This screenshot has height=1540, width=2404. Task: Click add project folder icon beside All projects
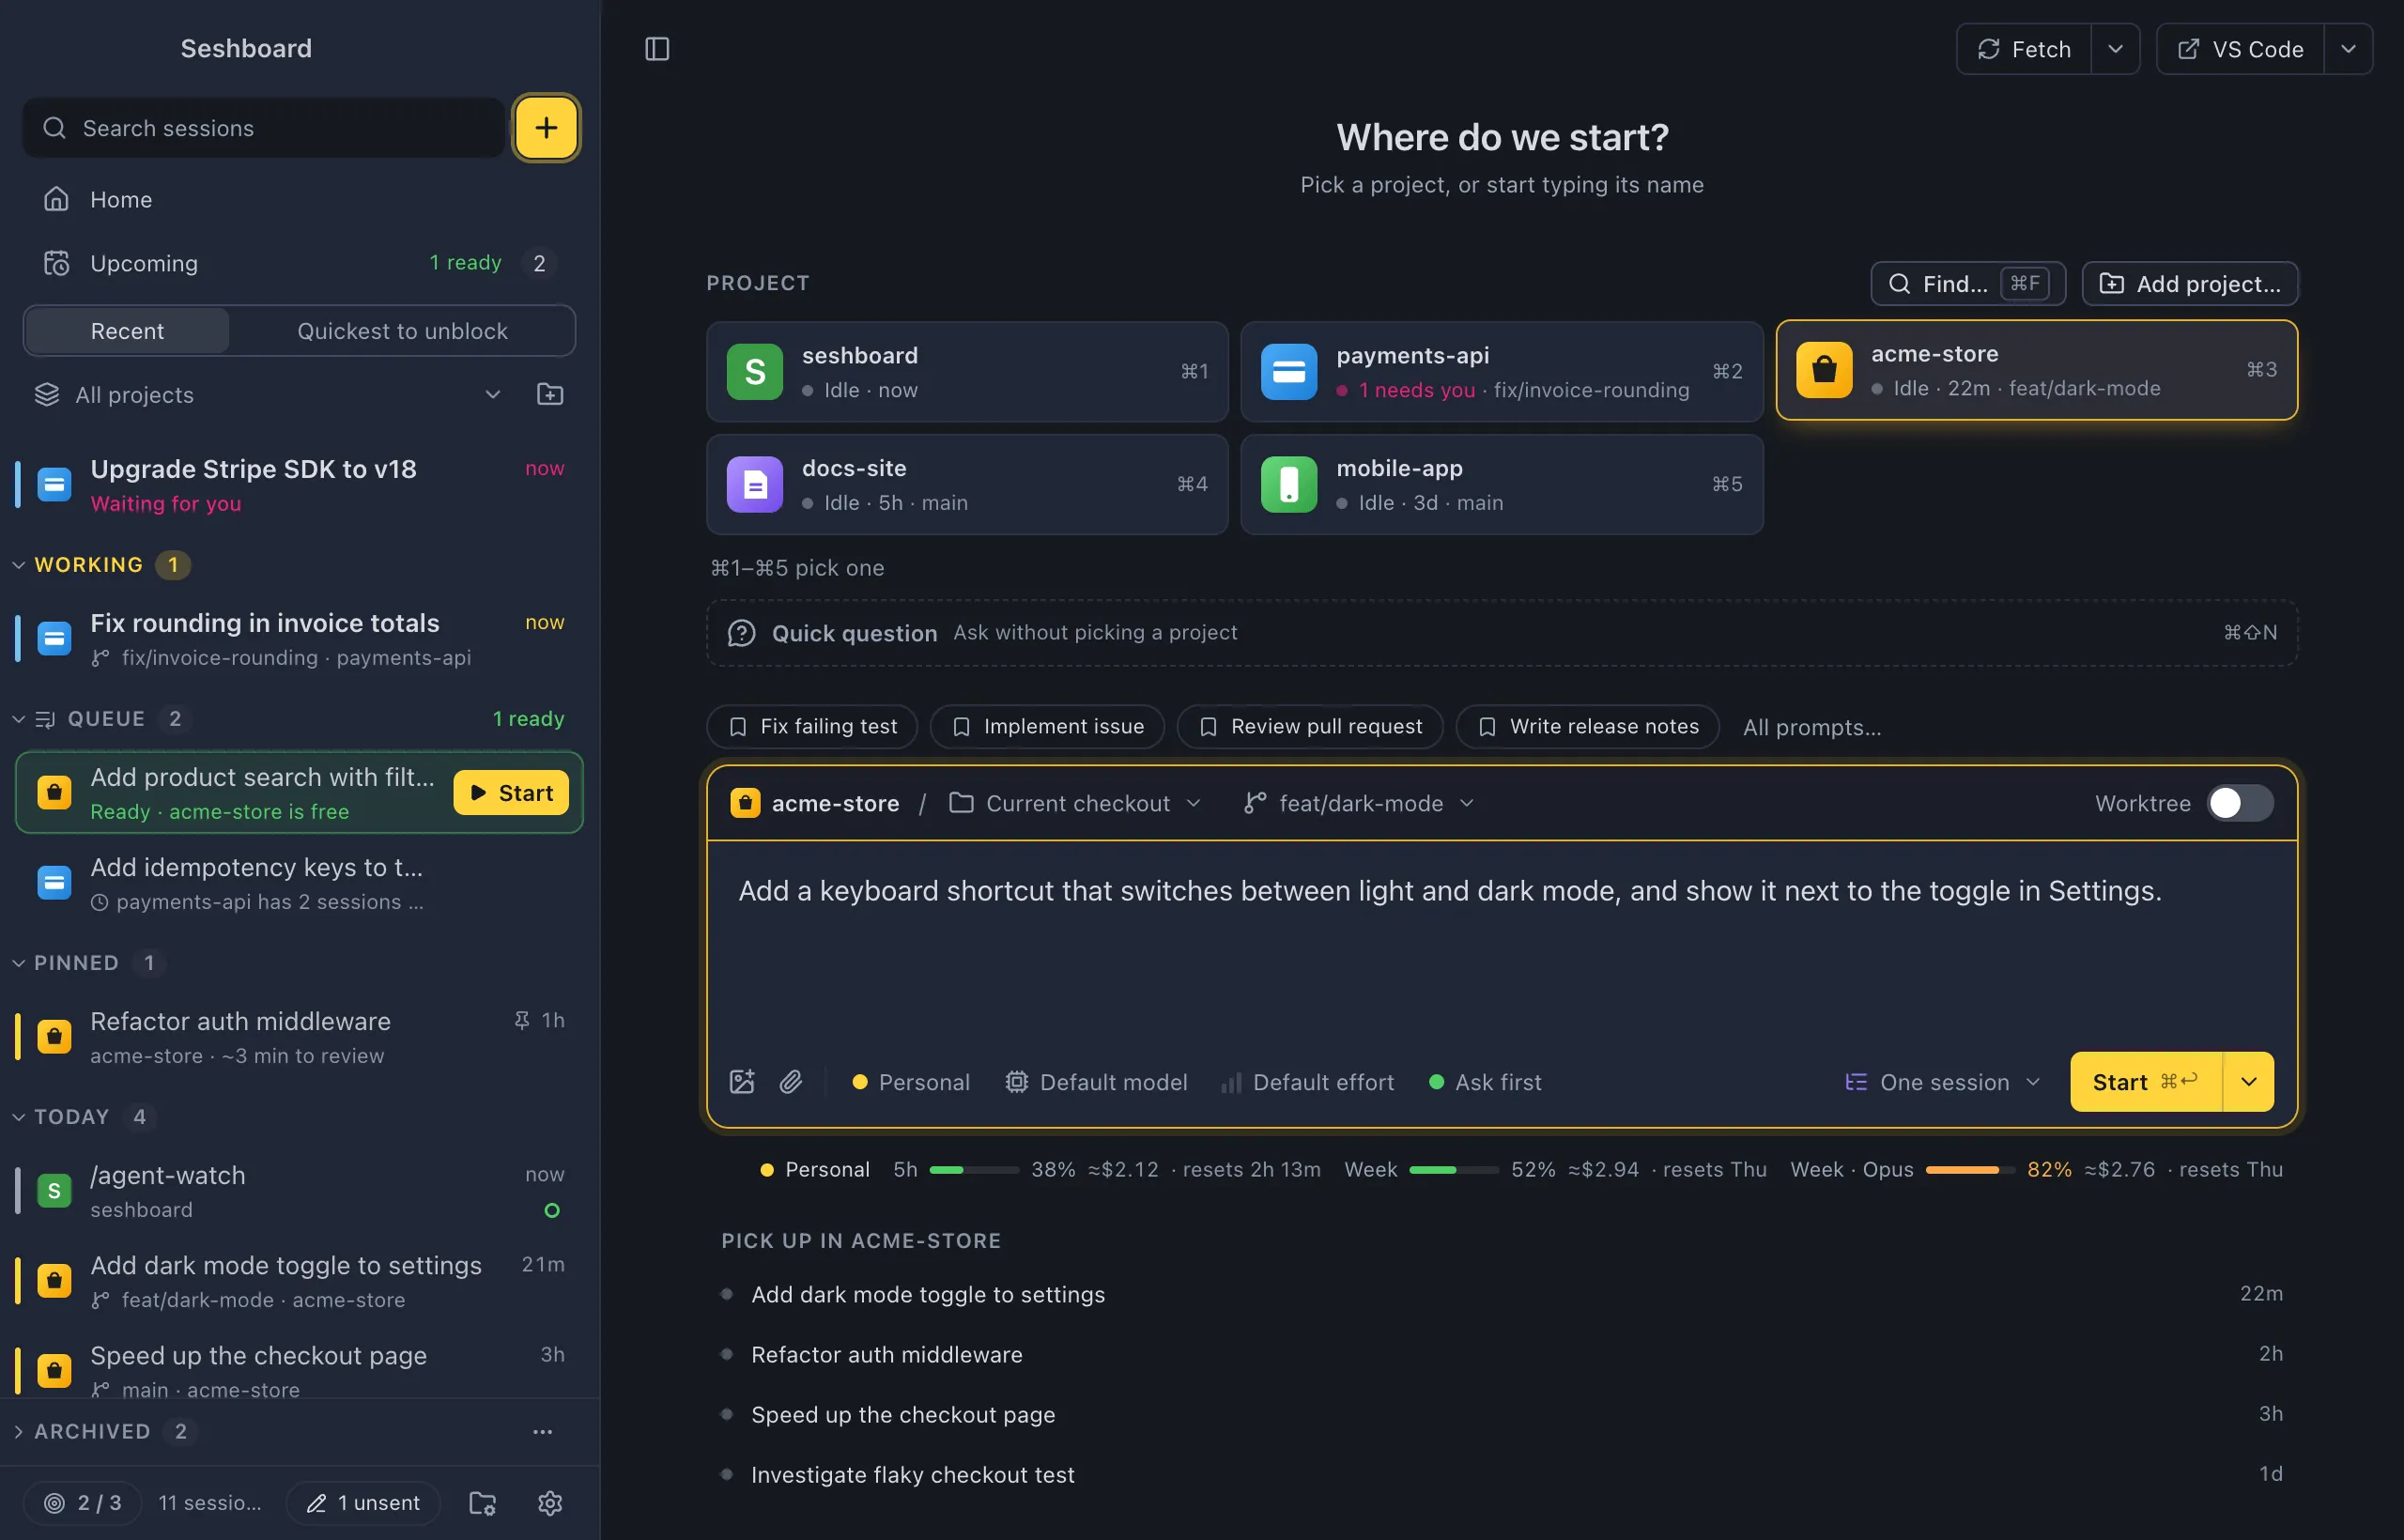550,394
